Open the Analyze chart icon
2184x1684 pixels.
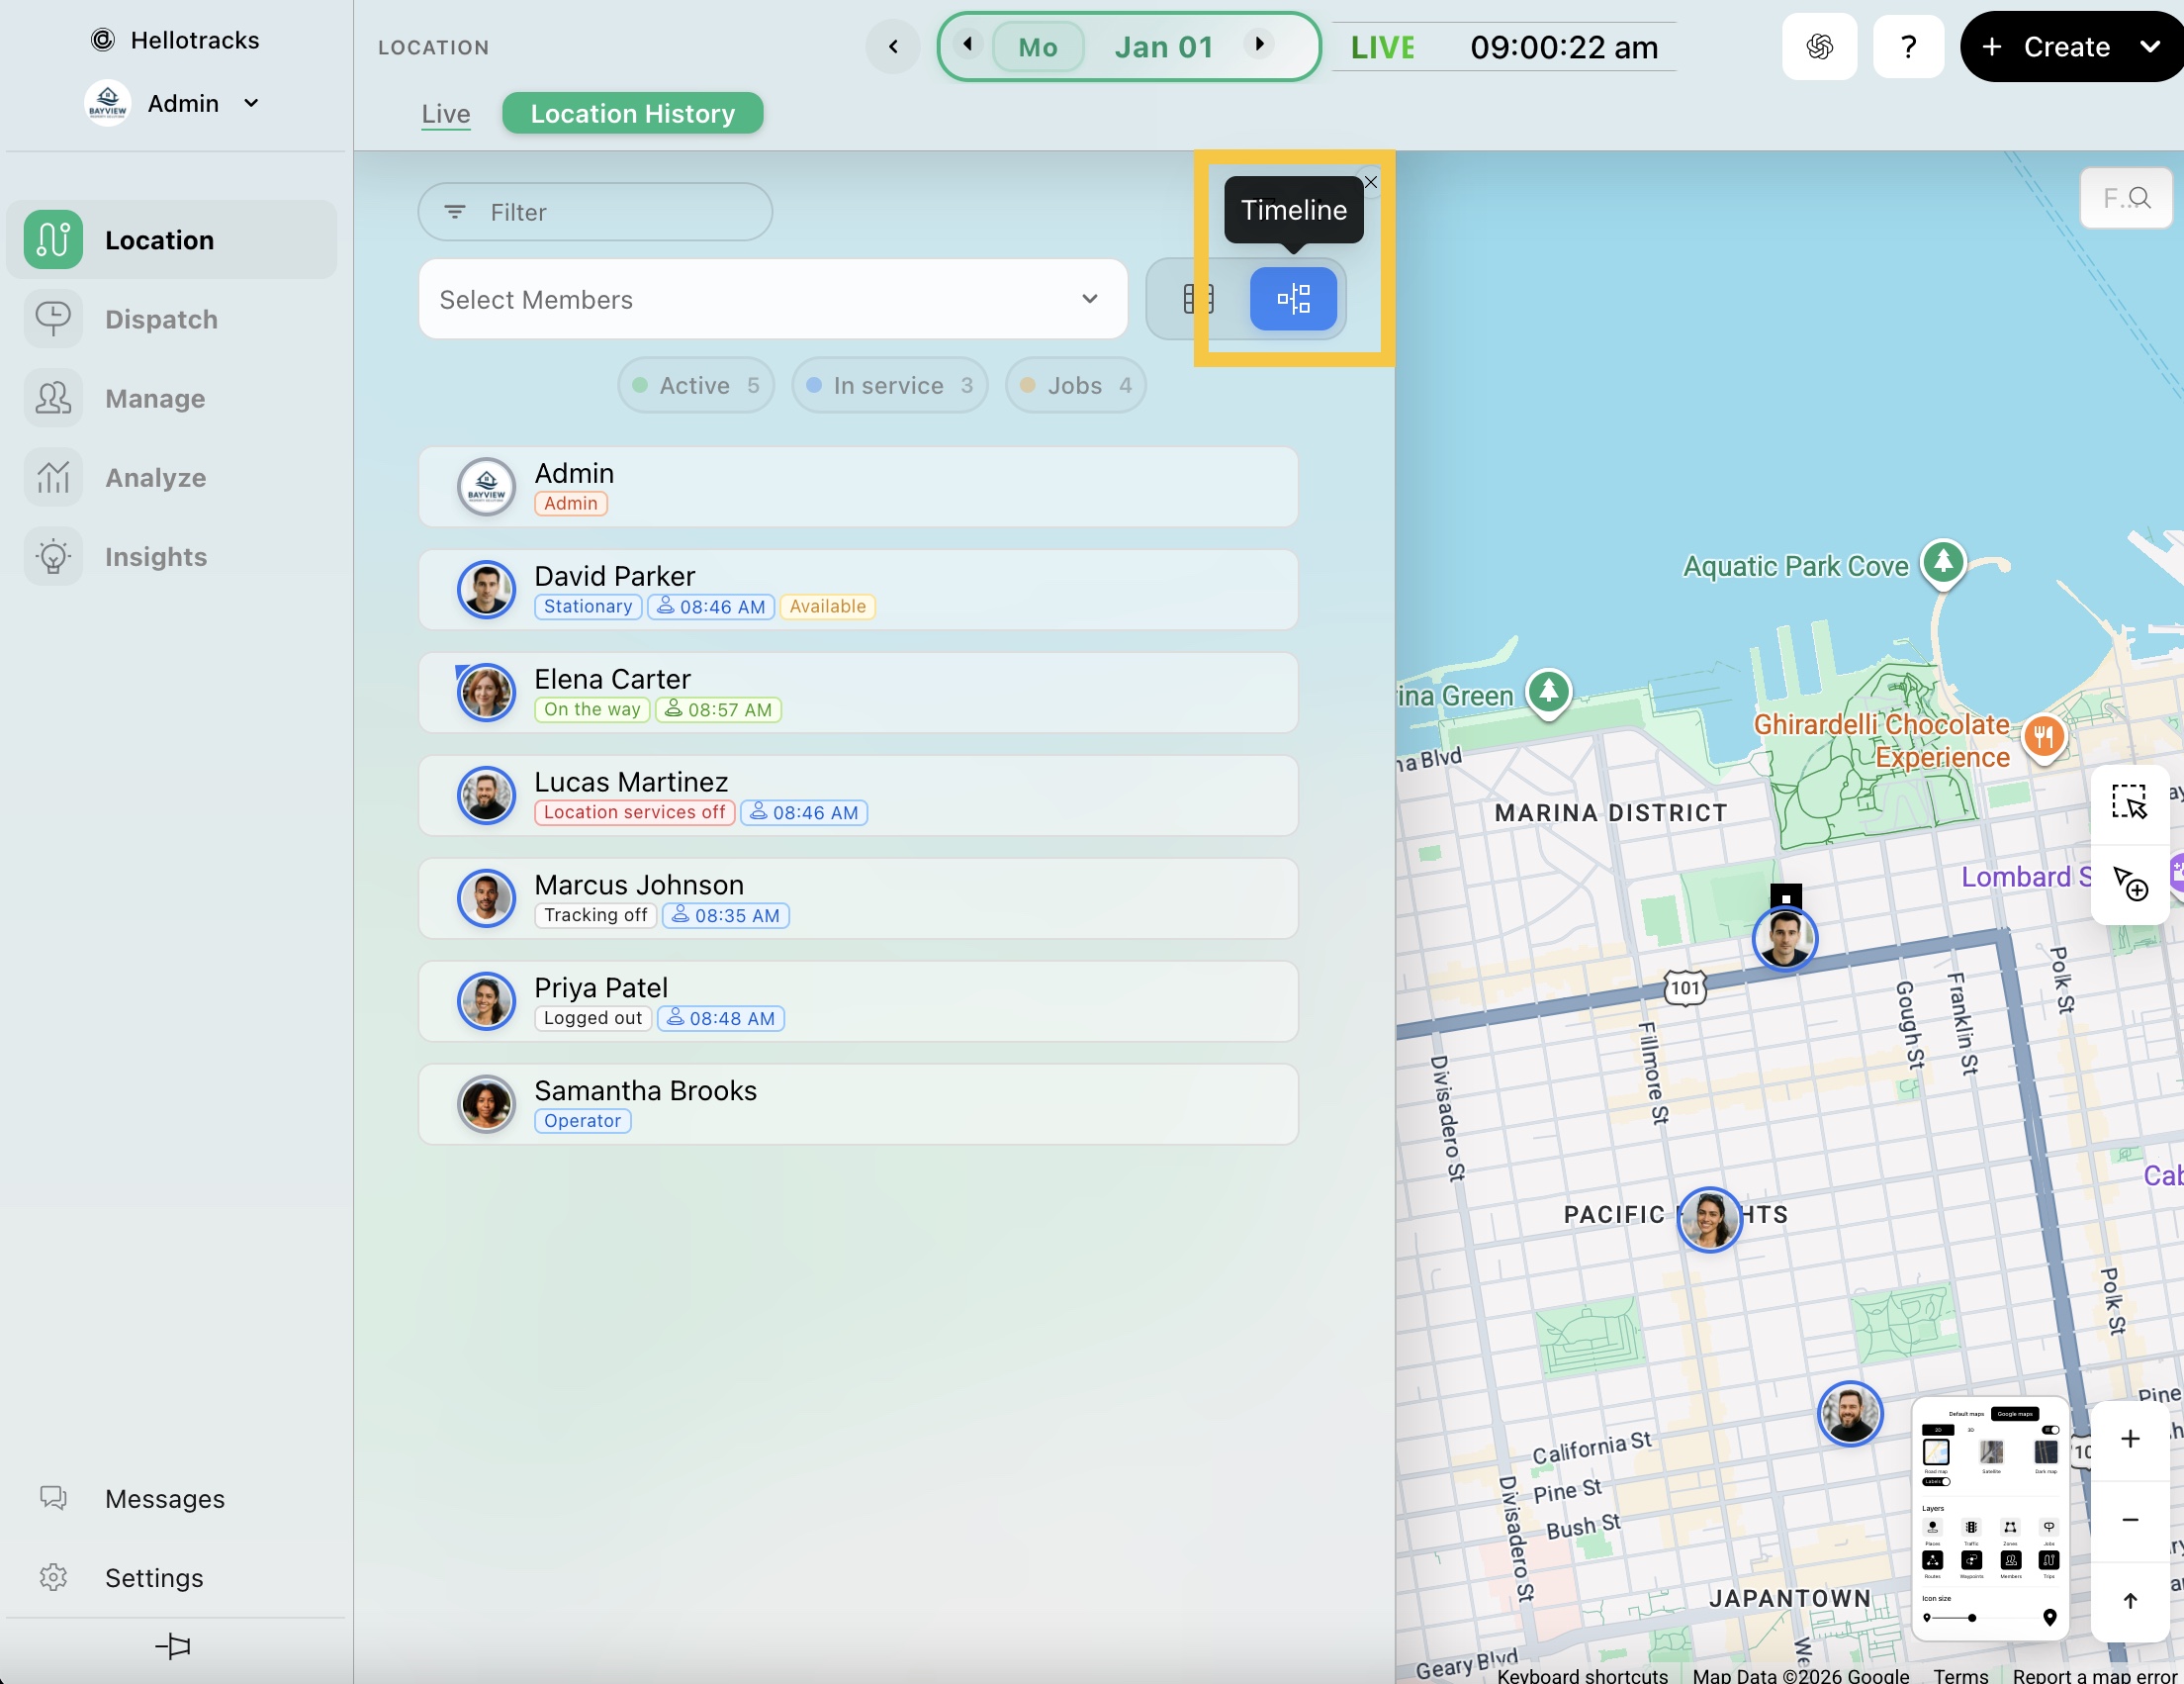[x=54, y=478]
